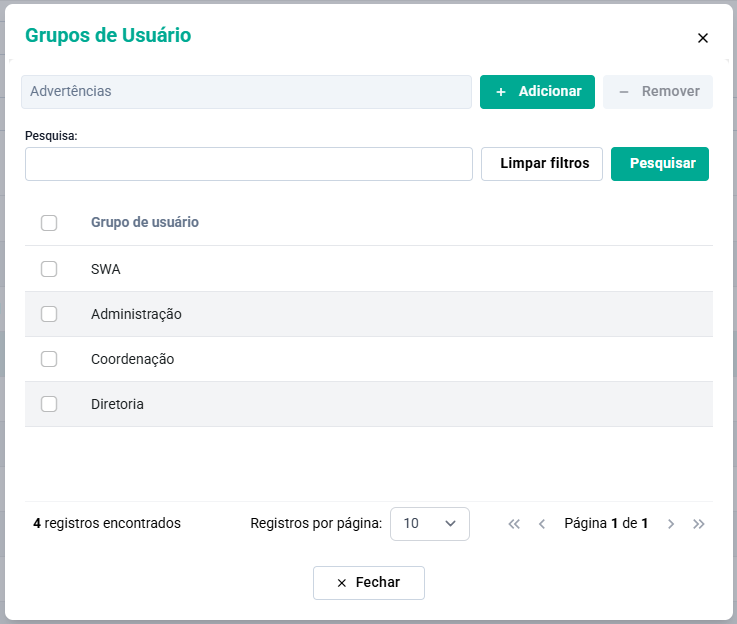Go to next page arrow
This screenshot has height=624, width=737.
[x=671, y=524]
